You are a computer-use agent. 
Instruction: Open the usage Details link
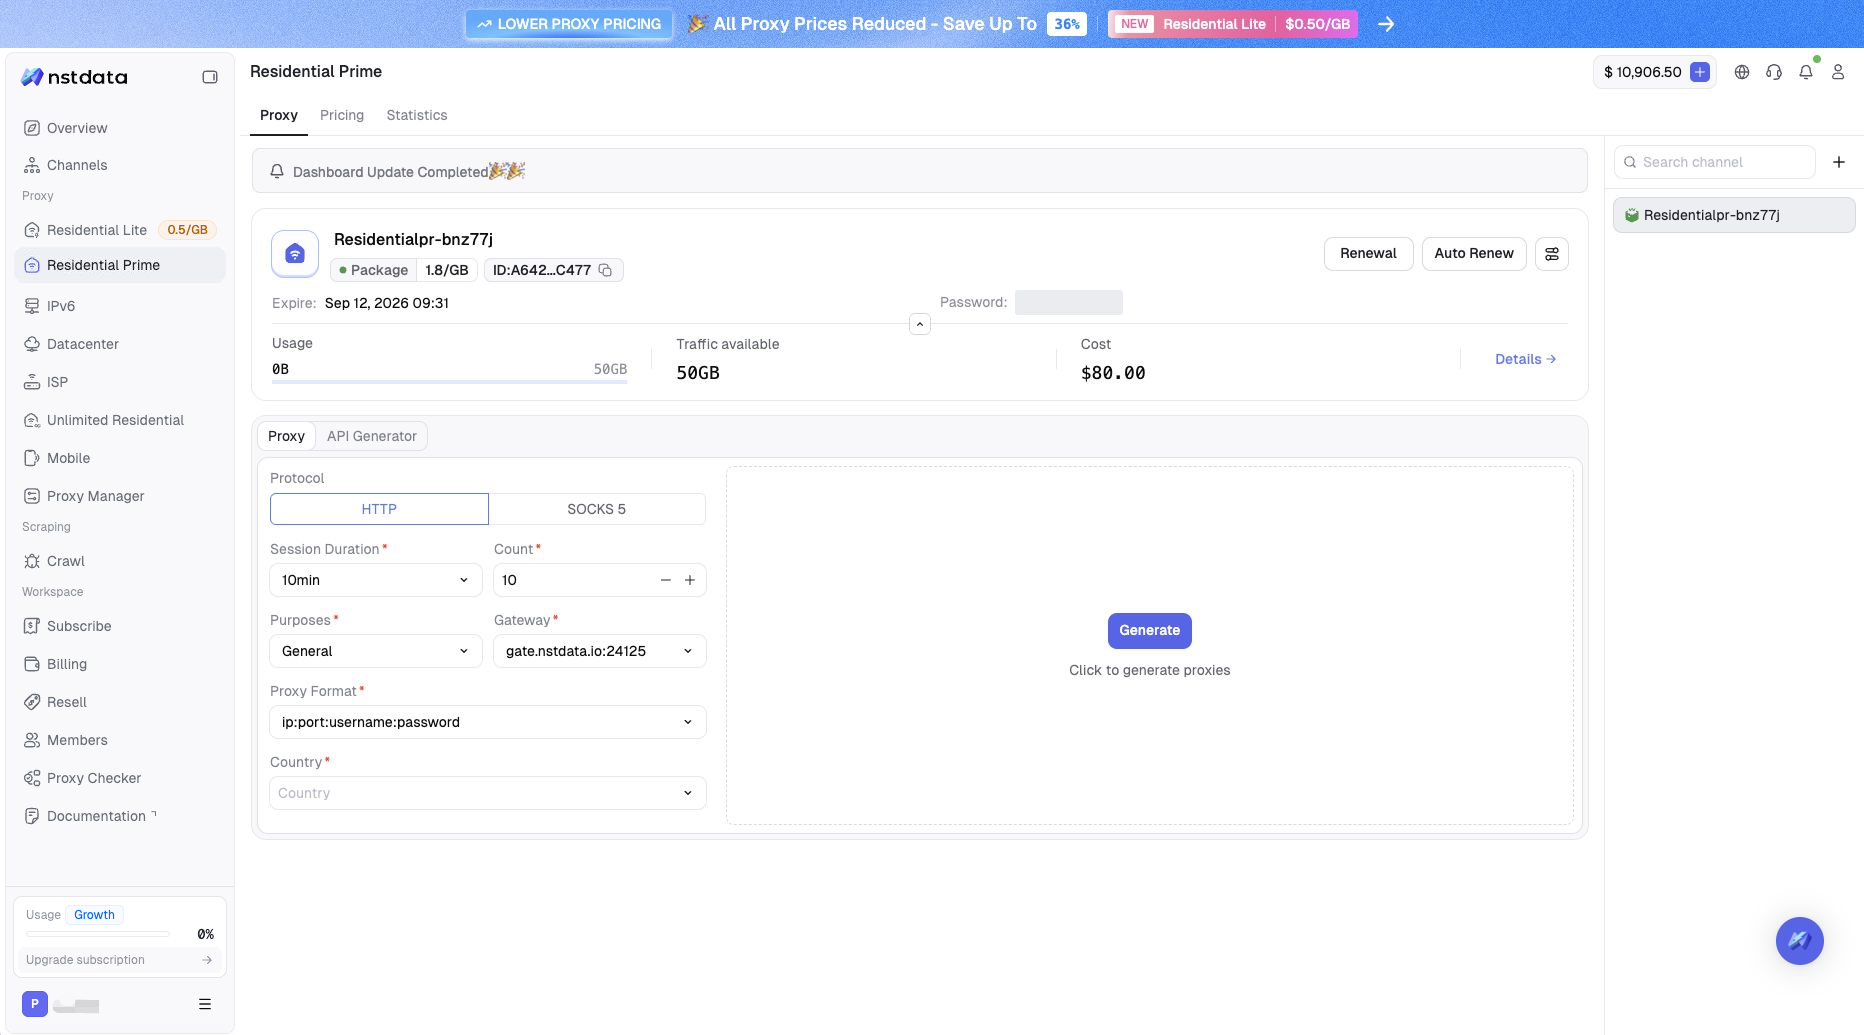(x=1525, y=359)
